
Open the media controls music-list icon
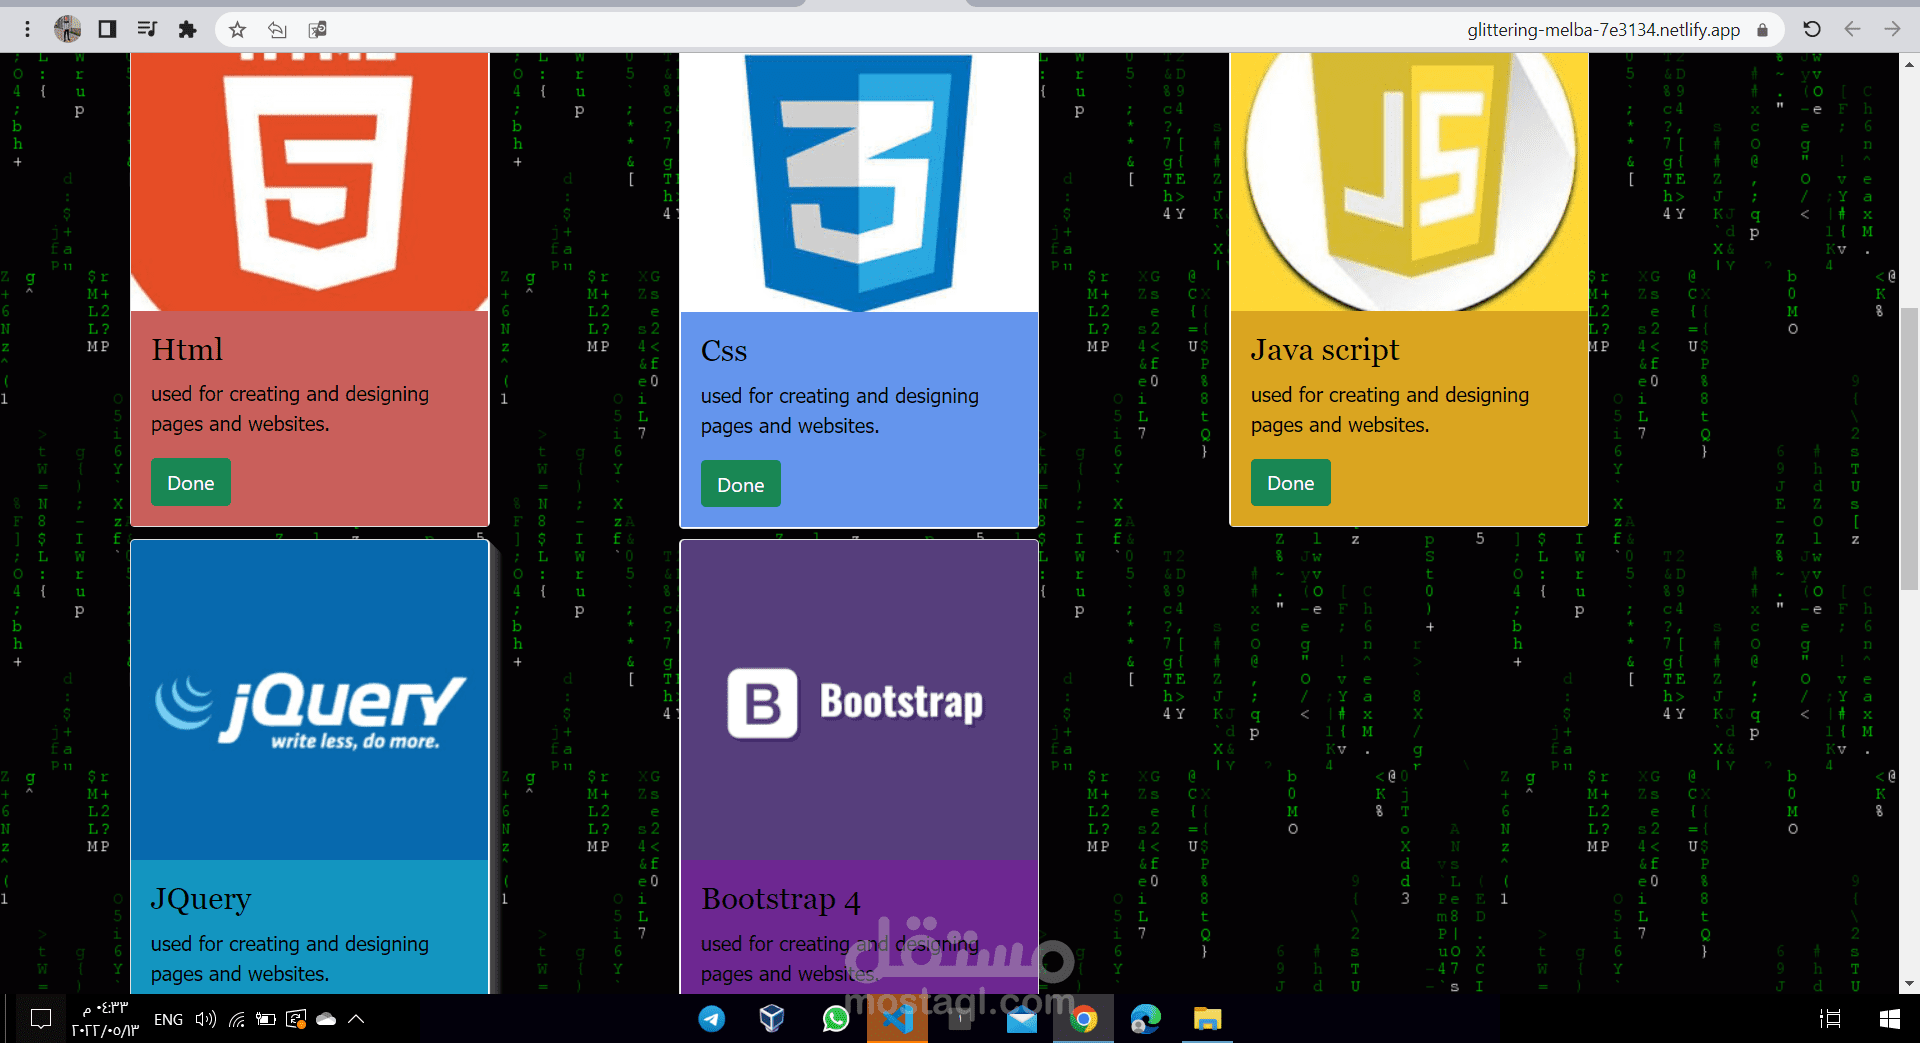(x=147, y=29)
